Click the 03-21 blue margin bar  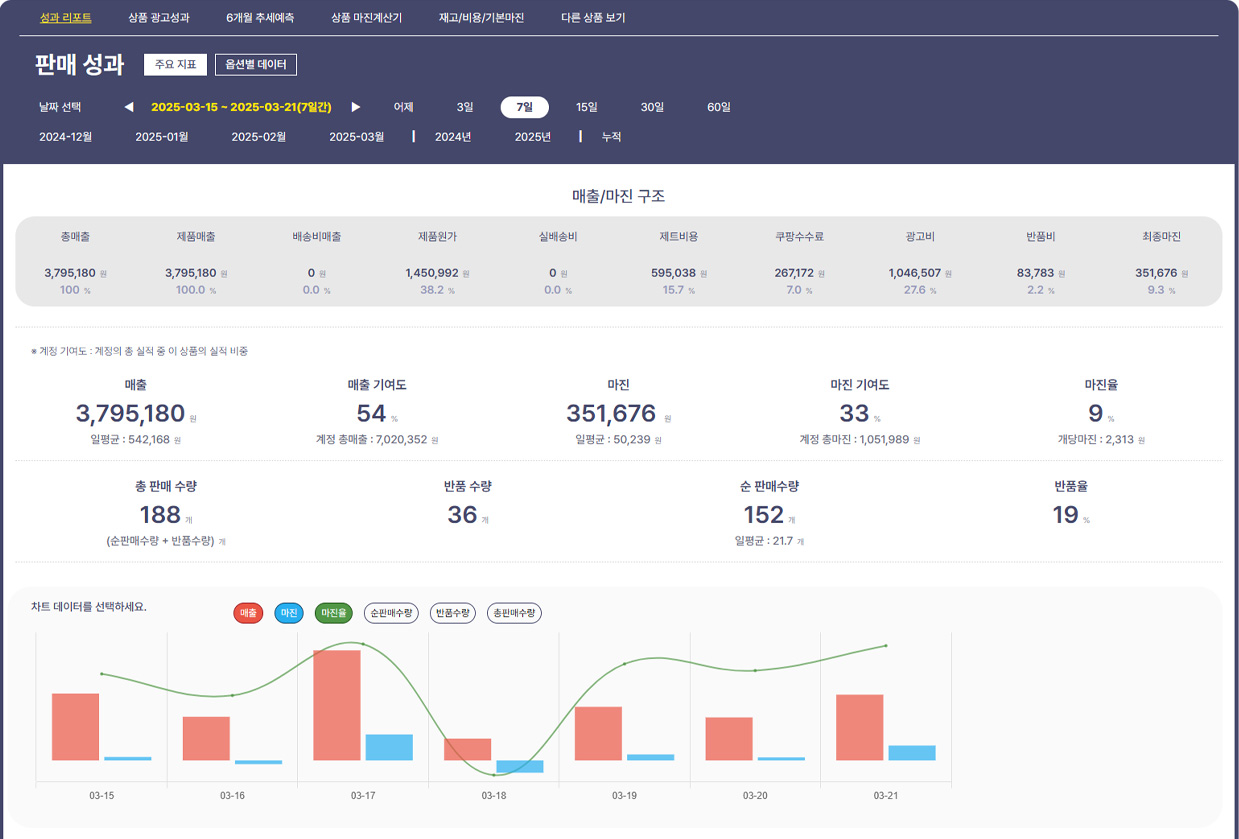tap(912, 753)
